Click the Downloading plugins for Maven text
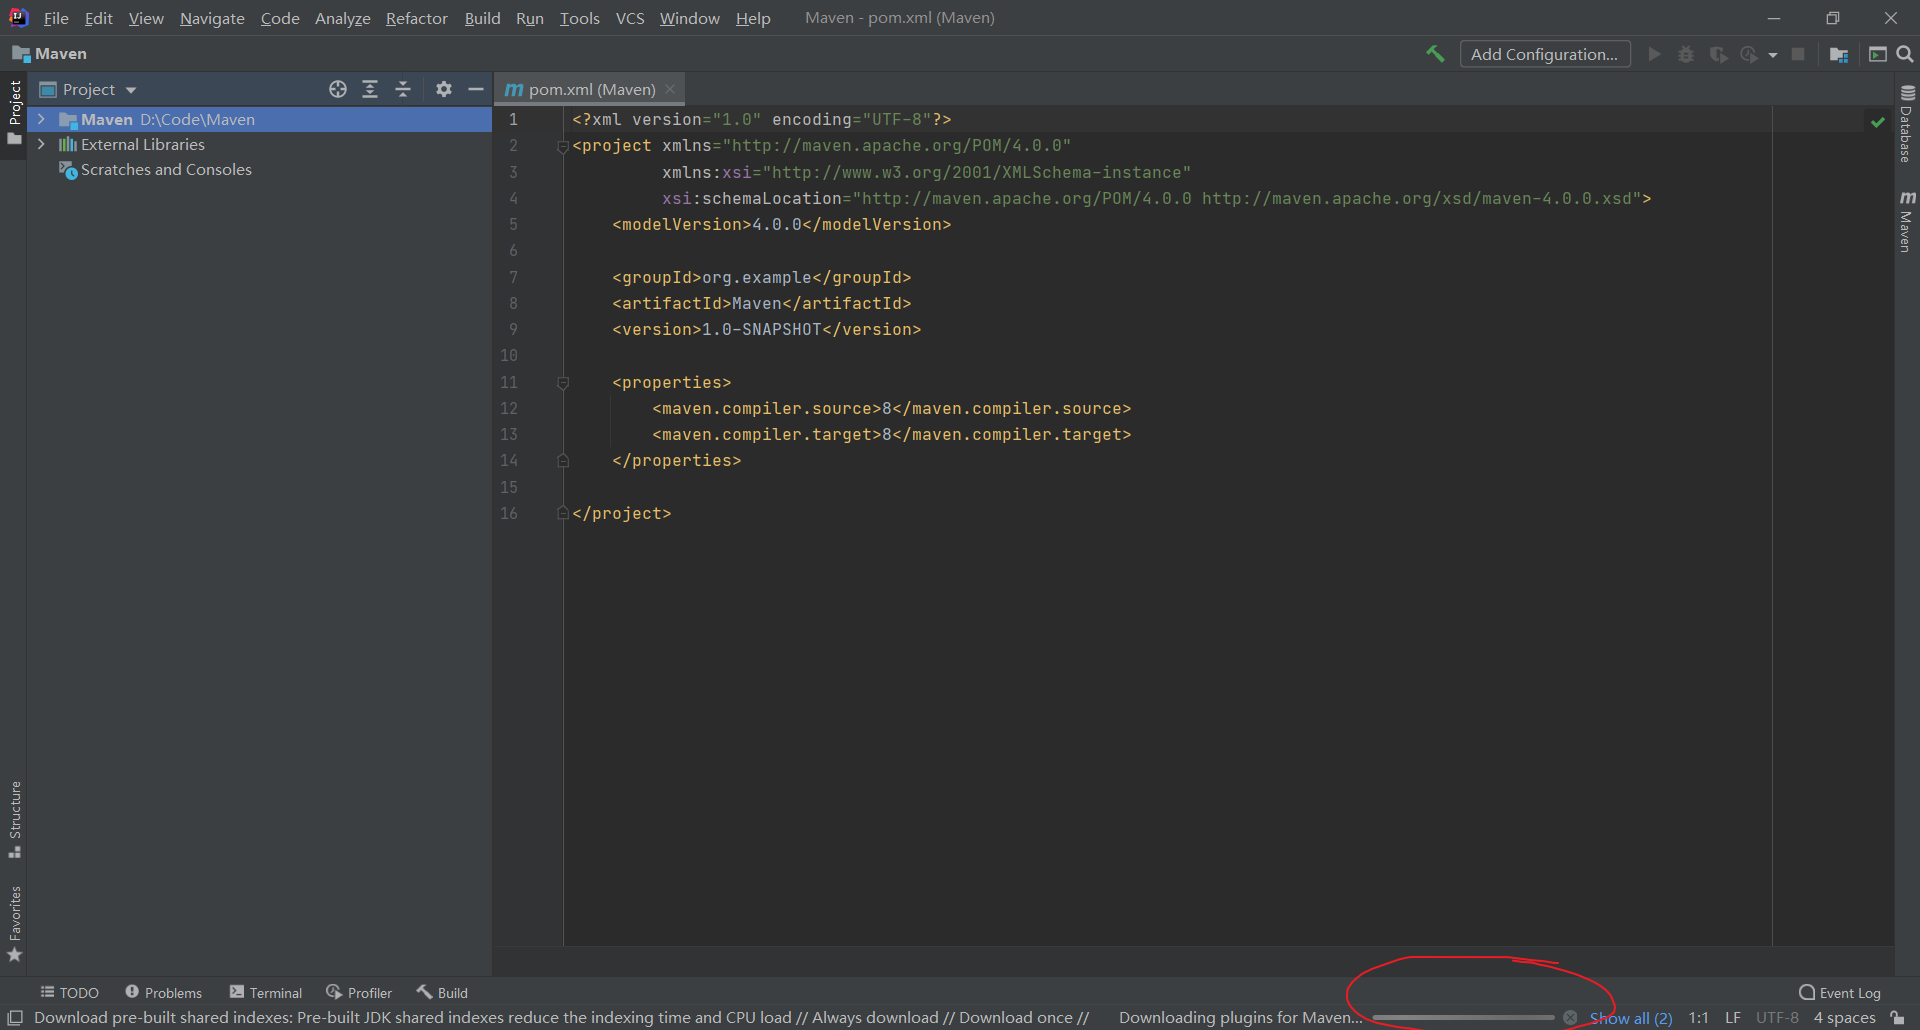This screenshot has height=1030, width=1920. click(x=1240, y=1018)
